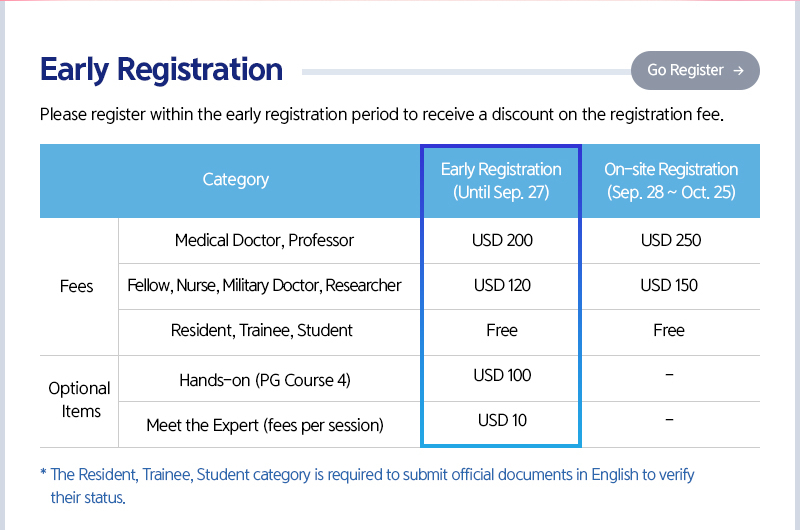Click the USD 150 on-site fee

tap(669, 286)
